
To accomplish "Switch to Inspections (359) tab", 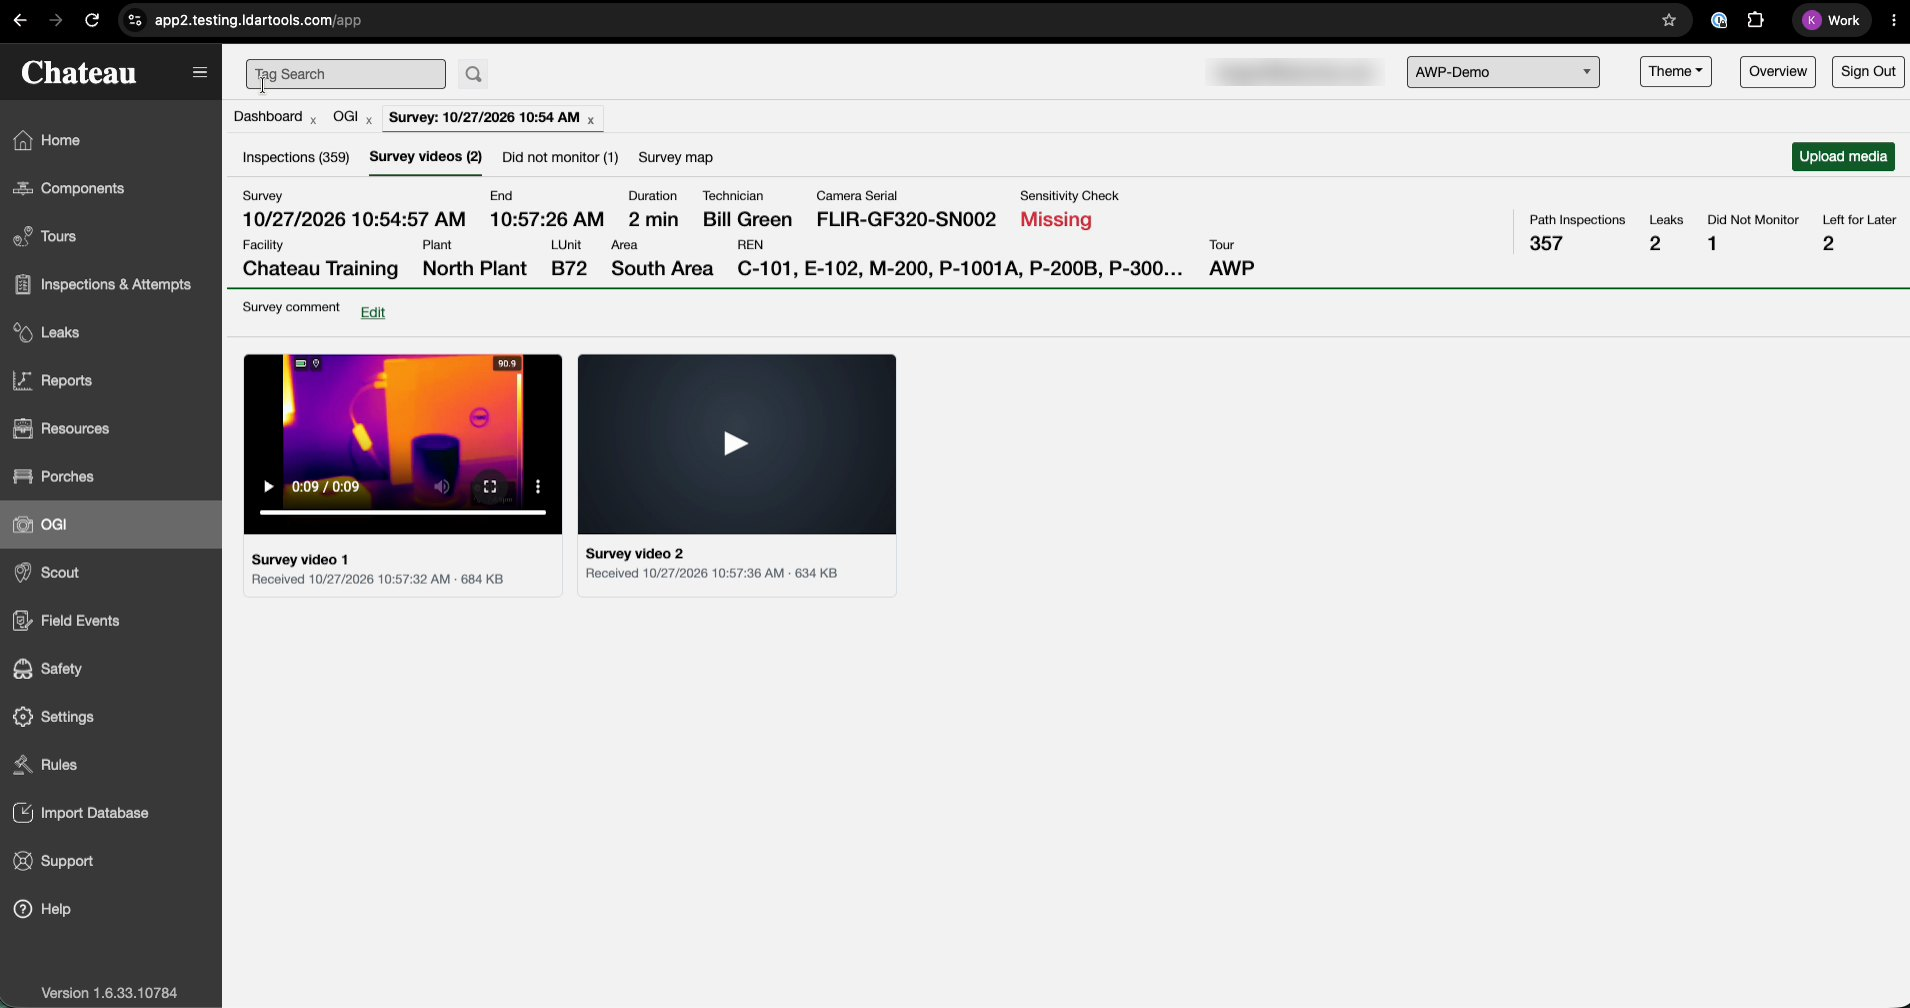I will 296,157.
